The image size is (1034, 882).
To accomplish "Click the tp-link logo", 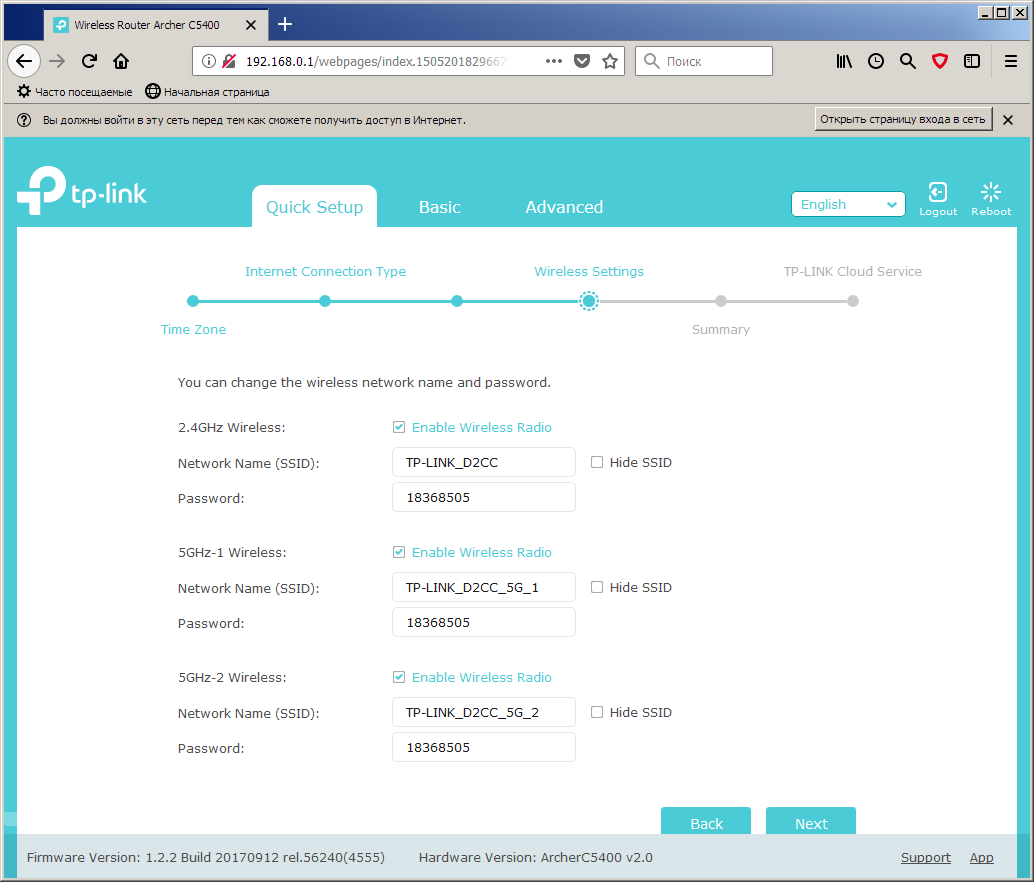I will pos(82,191).
